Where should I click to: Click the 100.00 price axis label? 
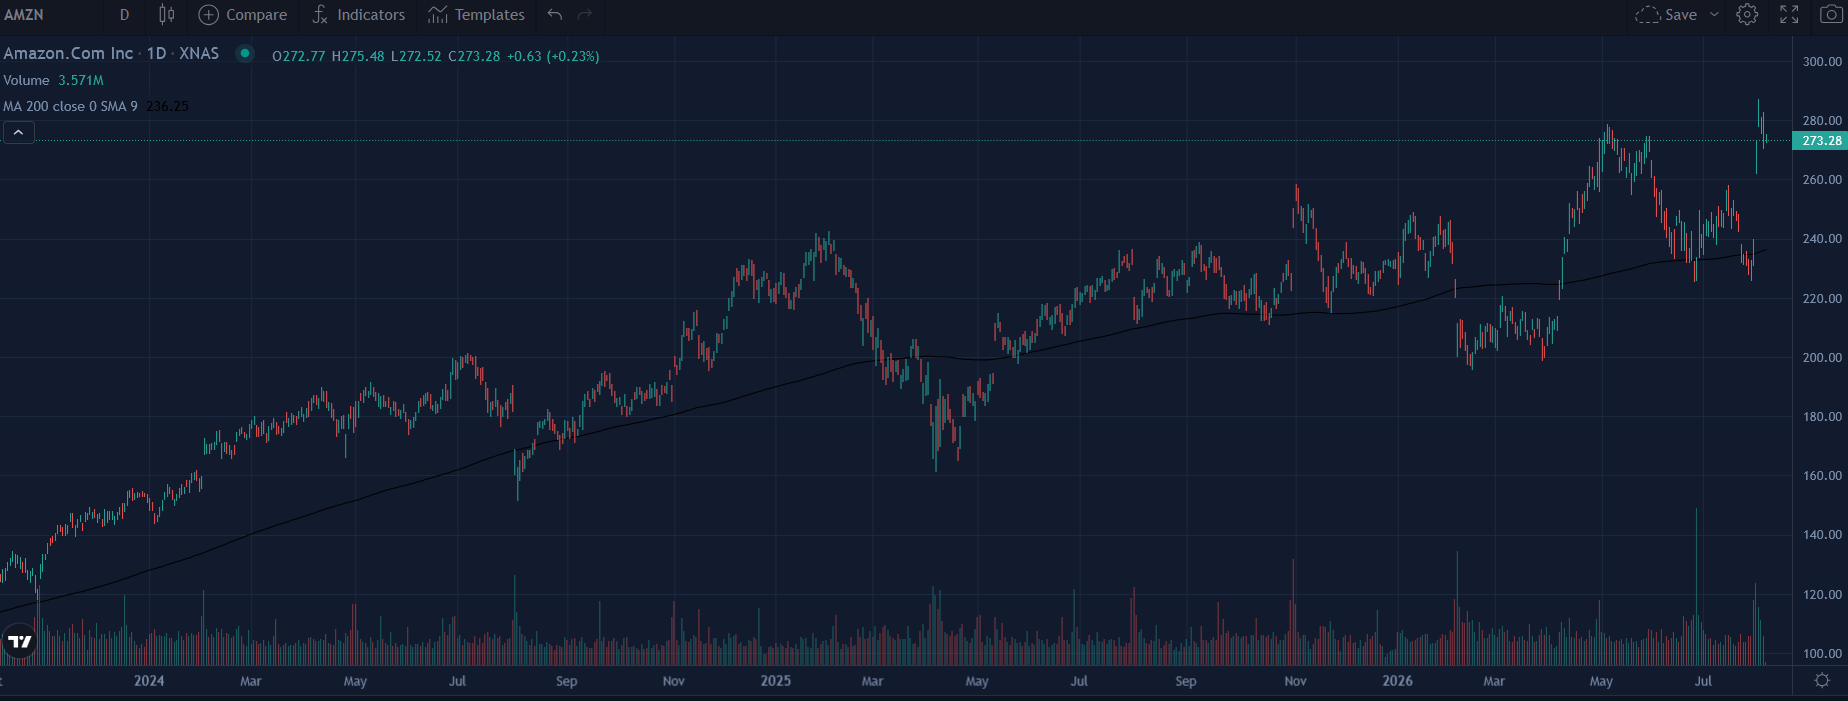click(1822, 654)
